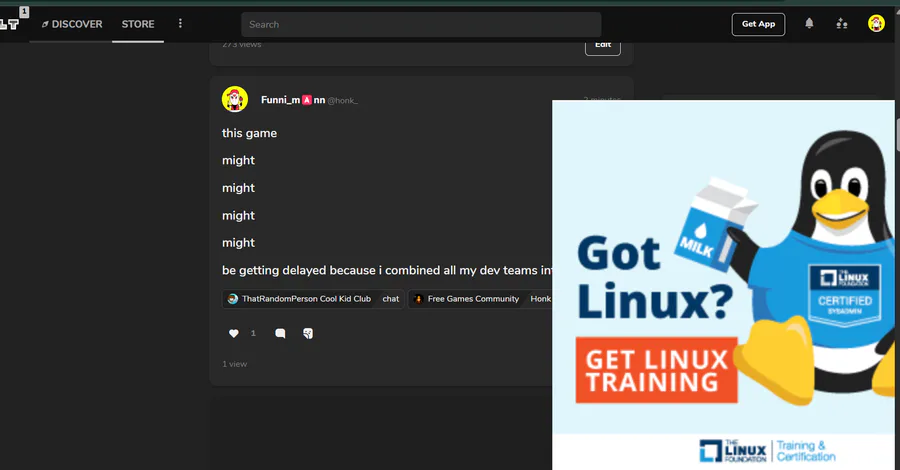
Task: Open the friends icon in header
Action: click(842, 24)
